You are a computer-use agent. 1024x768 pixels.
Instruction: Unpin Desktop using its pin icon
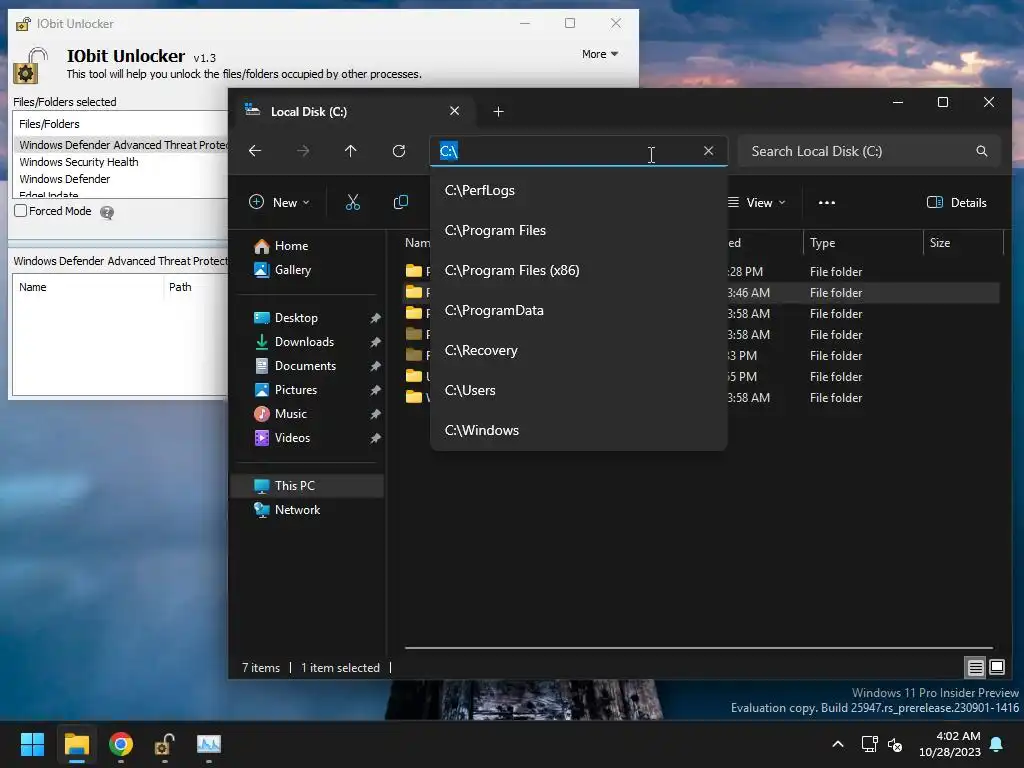click(376, 318)
